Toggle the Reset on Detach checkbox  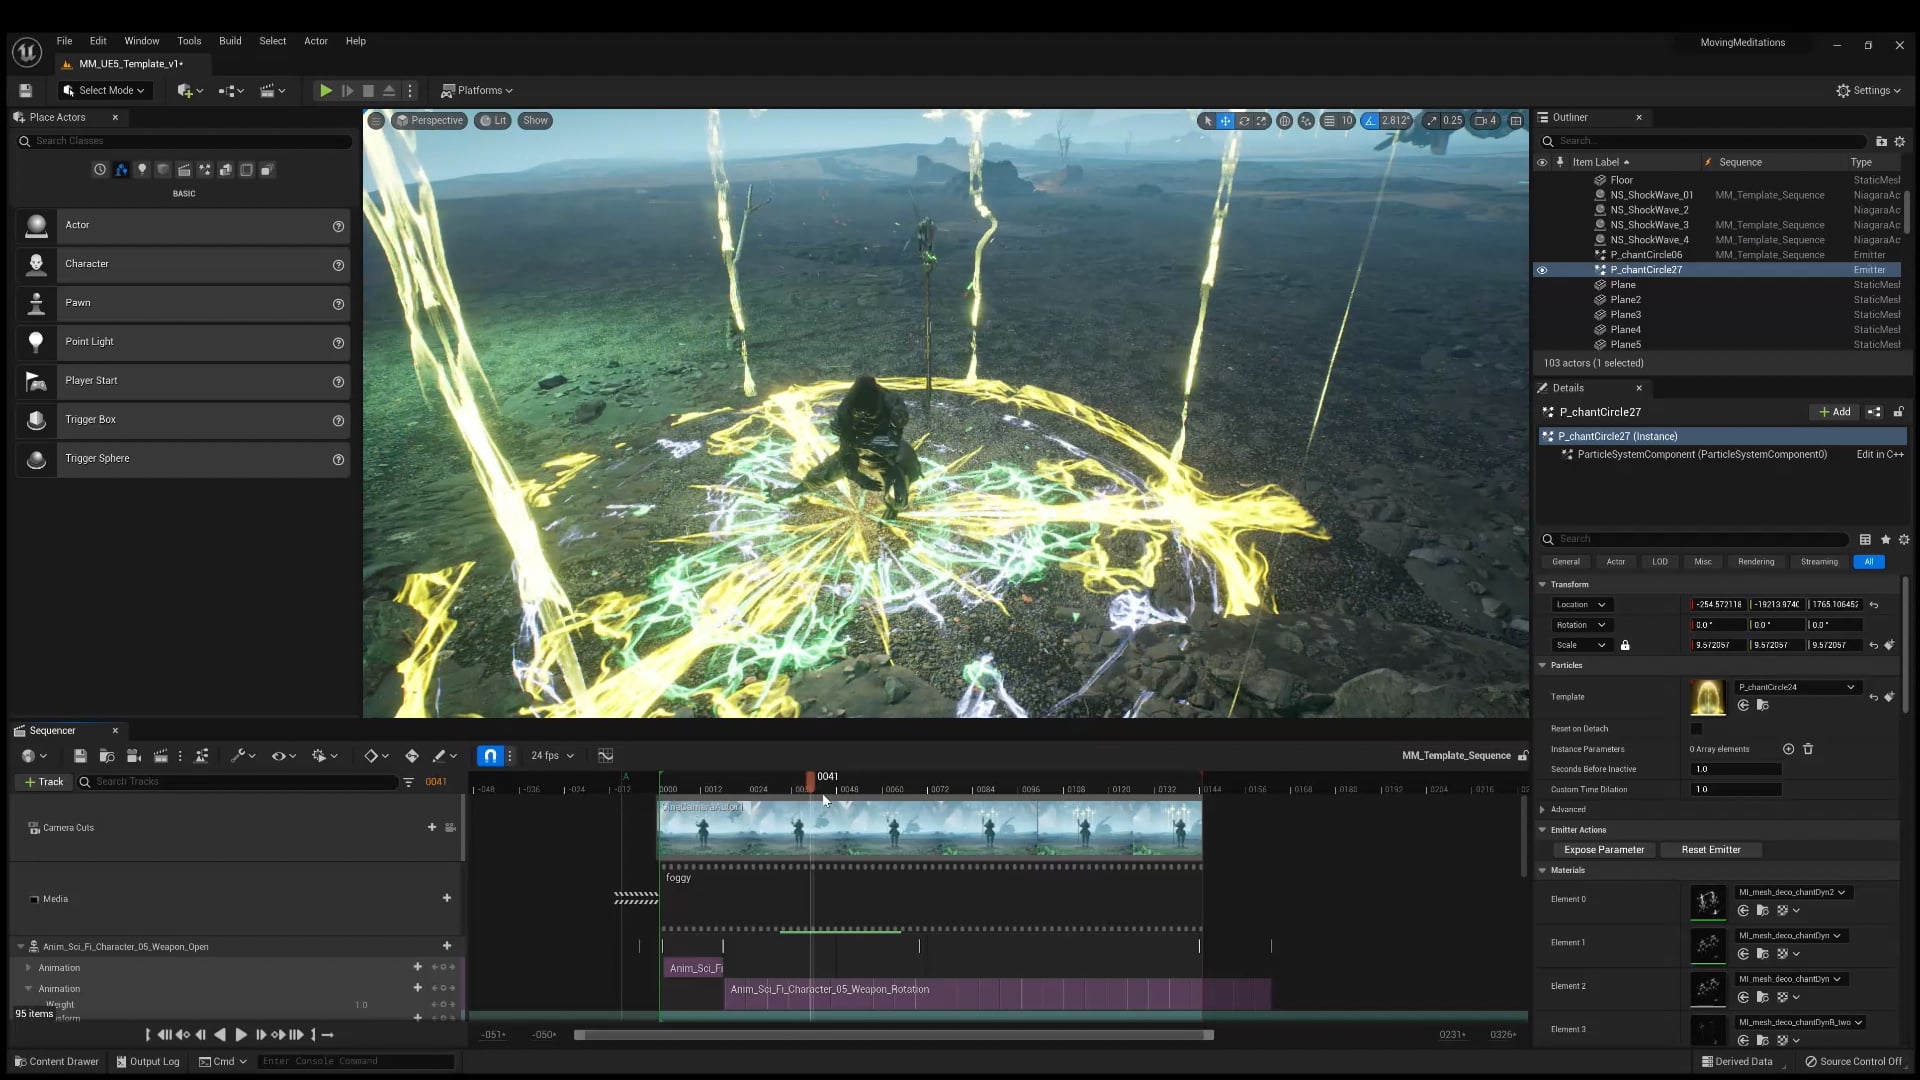[1696, 729]
